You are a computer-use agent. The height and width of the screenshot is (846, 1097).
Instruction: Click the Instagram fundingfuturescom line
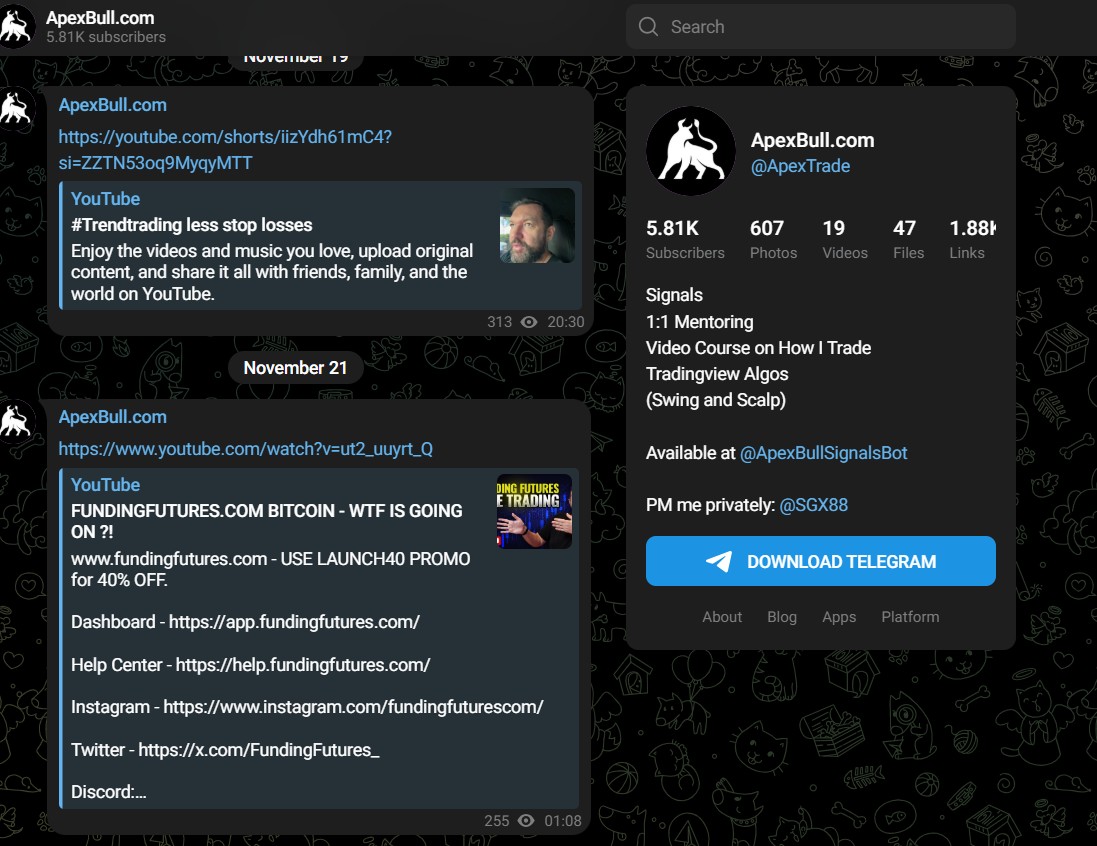307,707
